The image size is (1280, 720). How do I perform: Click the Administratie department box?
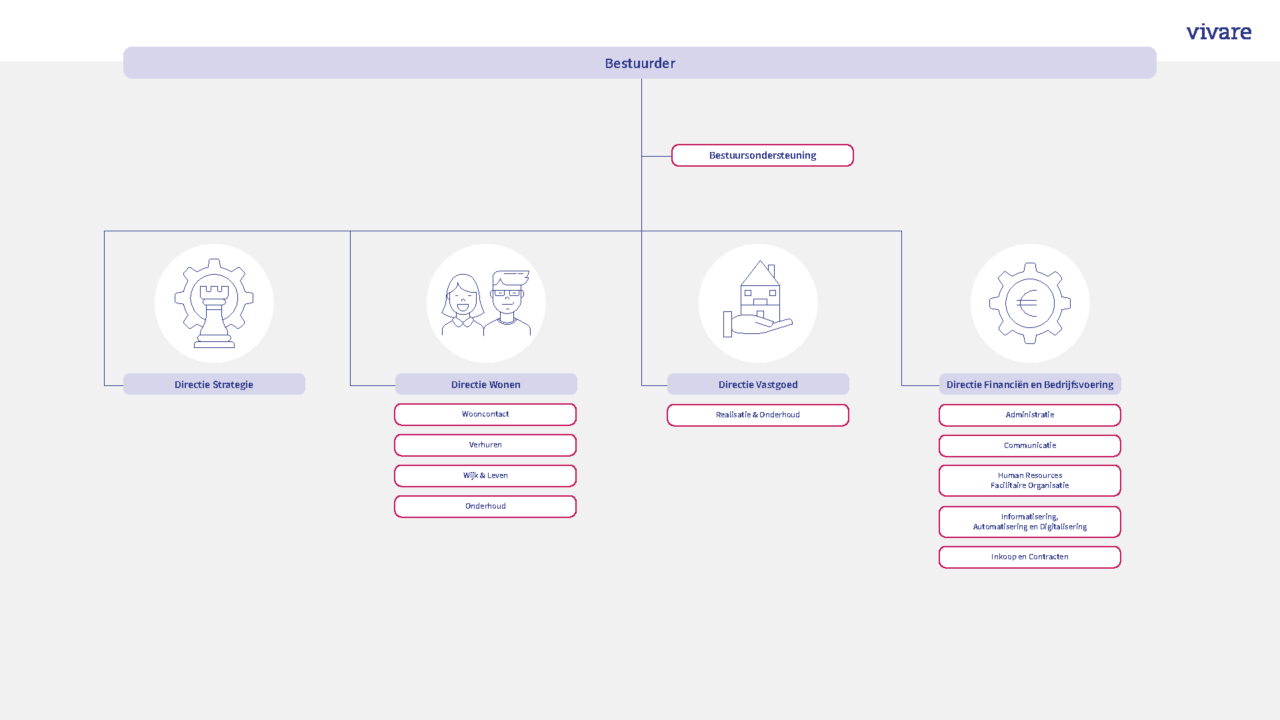click(x=1029, y=415)
